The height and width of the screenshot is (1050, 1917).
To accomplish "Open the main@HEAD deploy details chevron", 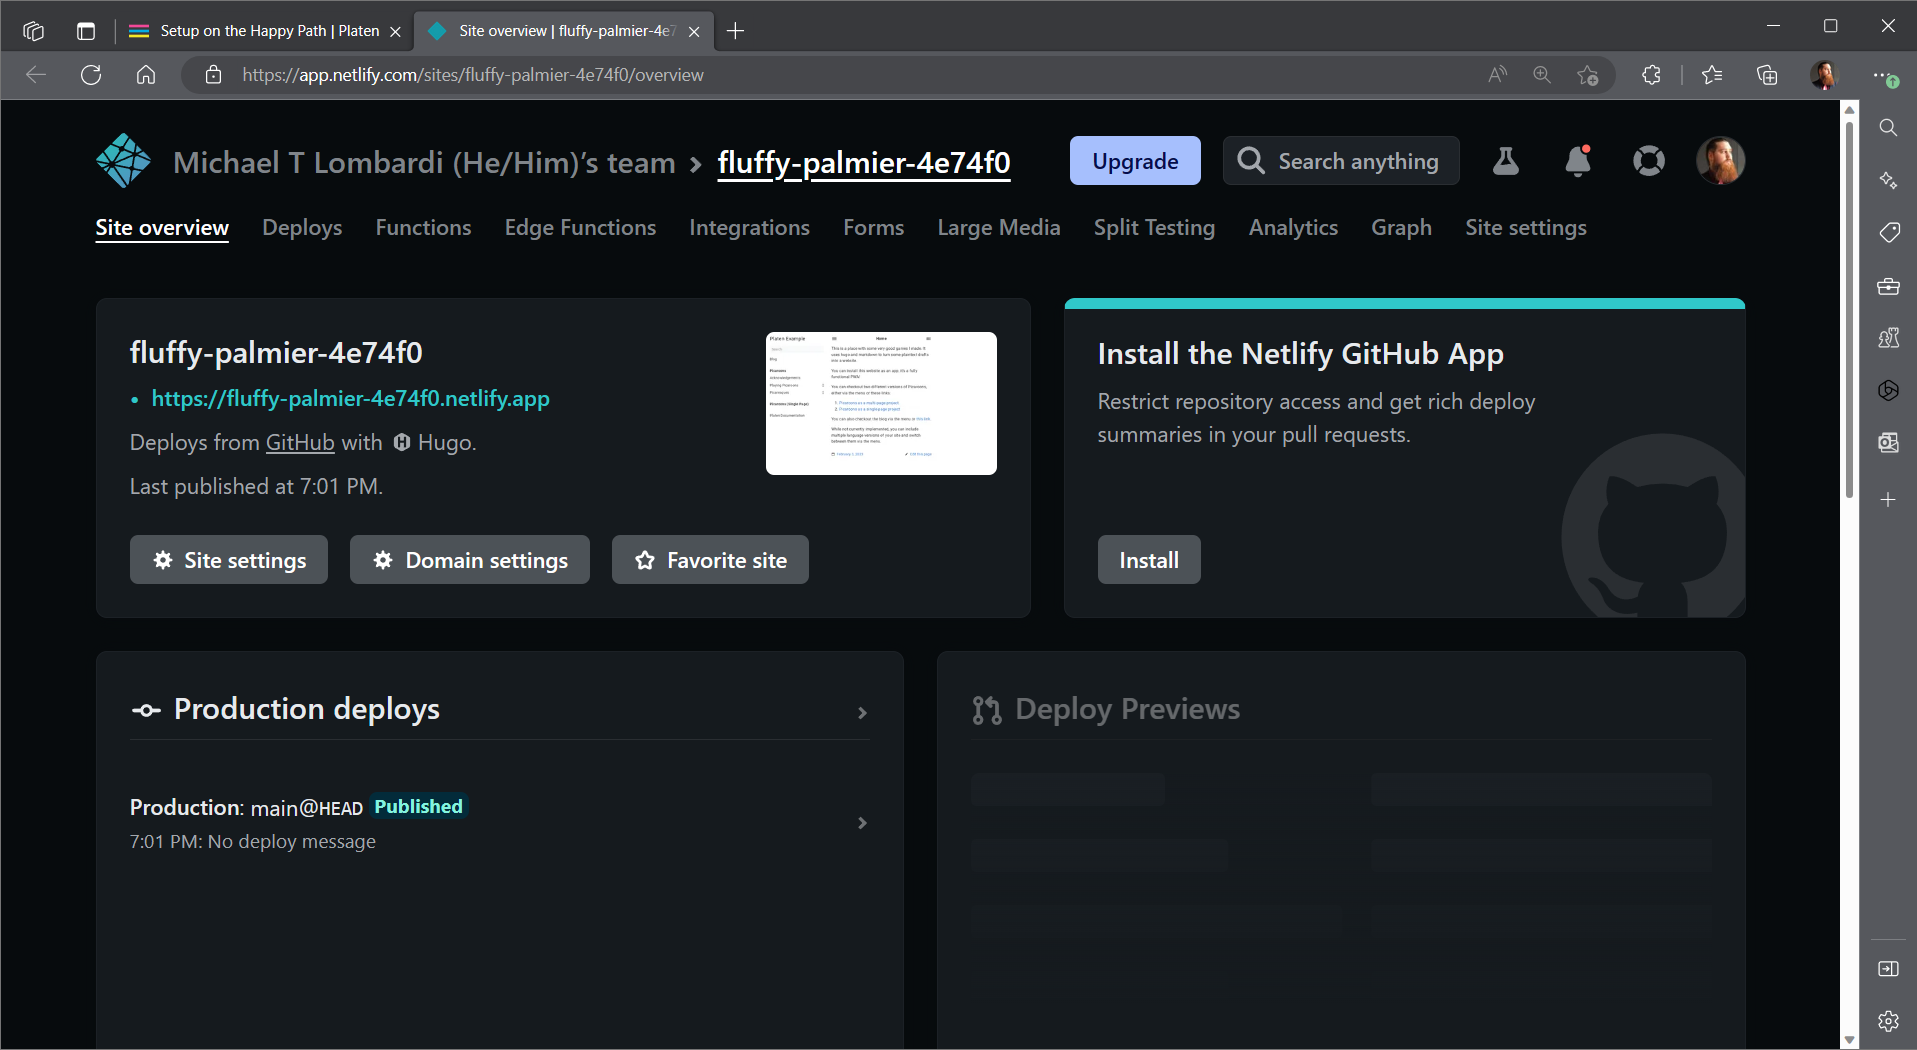I will click(862, 823).
